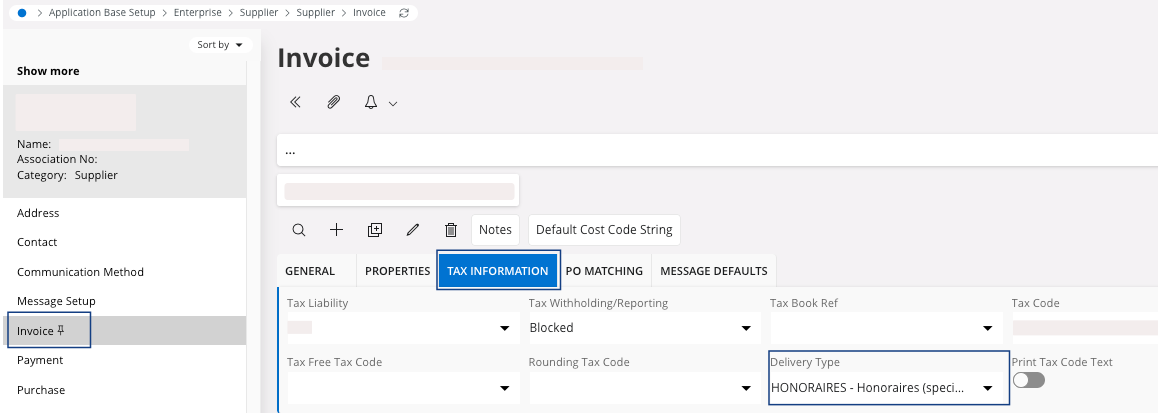Switch to the PO Matching tab
1158x413 pixels.
point(604,271)
